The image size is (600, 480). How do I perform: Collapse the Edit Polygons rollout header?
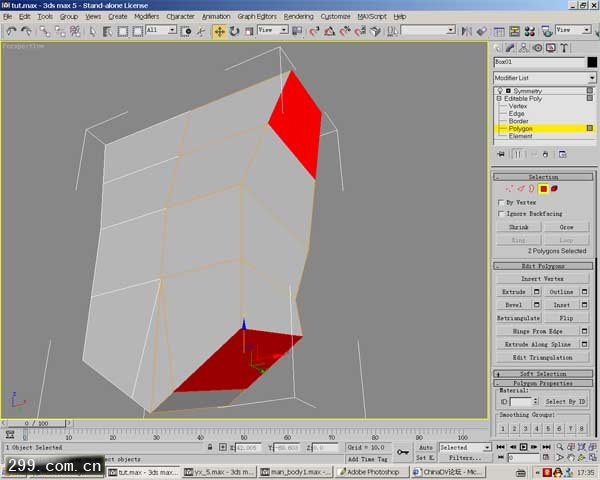[x=543, y=266]
